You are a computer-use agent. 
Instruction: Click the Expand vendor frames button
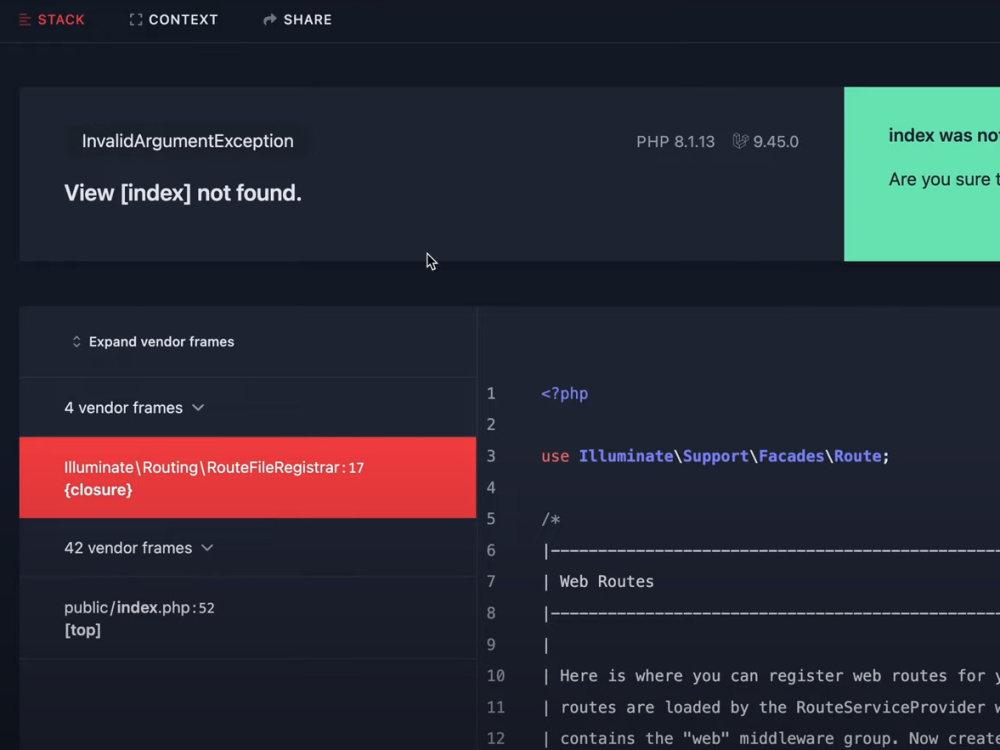153,342
